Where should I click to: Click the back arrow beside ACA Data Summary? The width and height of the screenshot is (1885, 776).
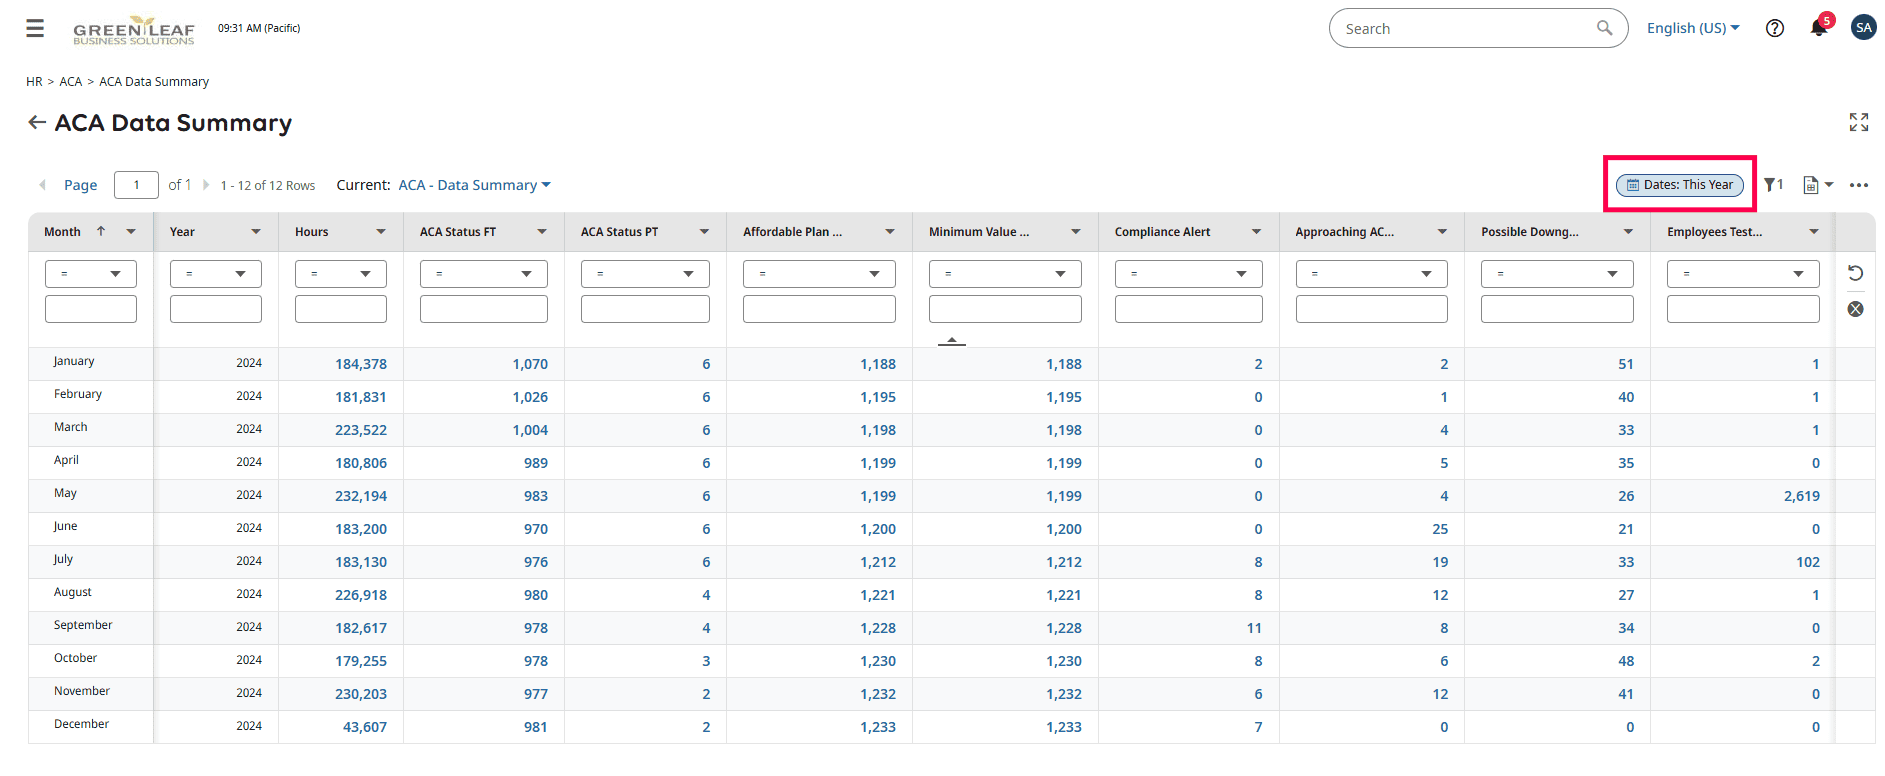coord(37,123)
